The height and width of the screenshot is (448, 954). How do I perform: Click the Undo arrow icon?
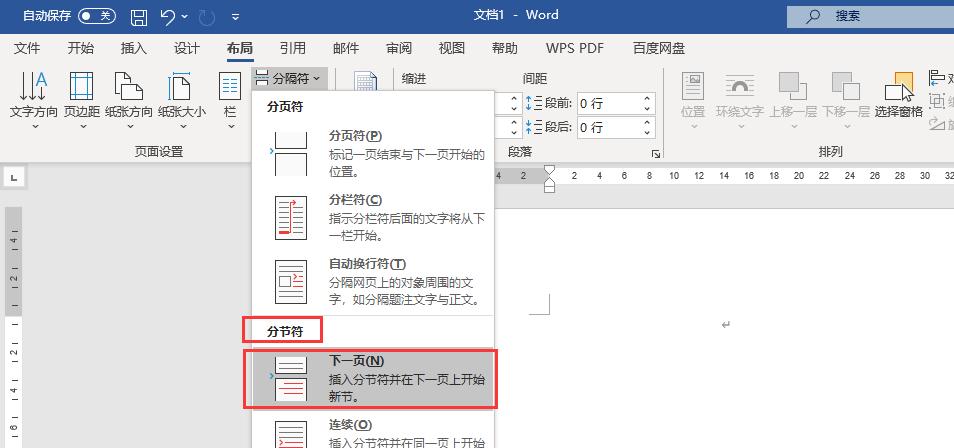[x=169, y=17]
